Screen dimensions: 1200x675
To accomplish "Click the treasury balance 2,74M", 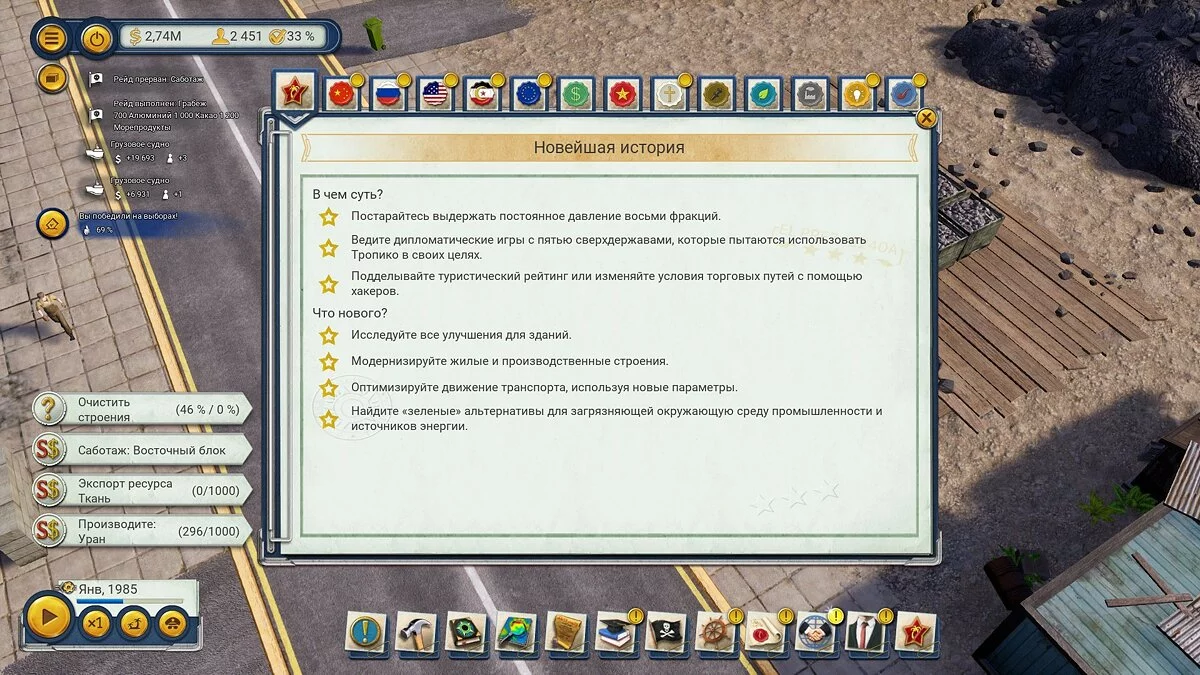I will pos(155,37).
